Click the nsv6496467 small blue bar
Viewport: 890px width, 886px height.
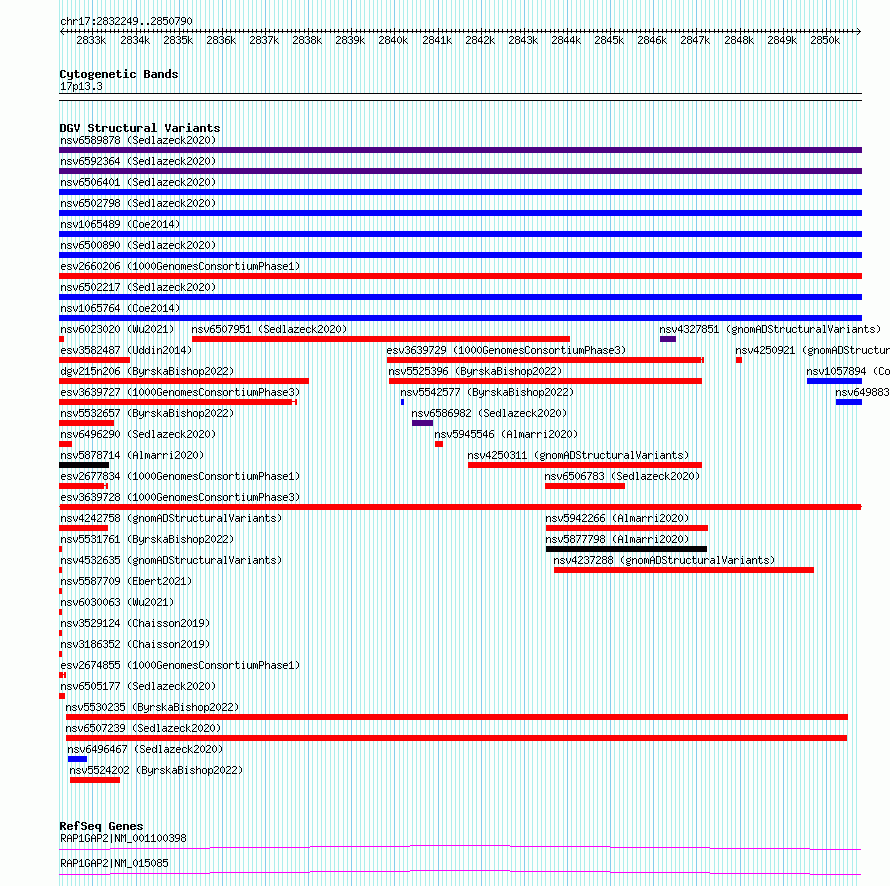77,759
